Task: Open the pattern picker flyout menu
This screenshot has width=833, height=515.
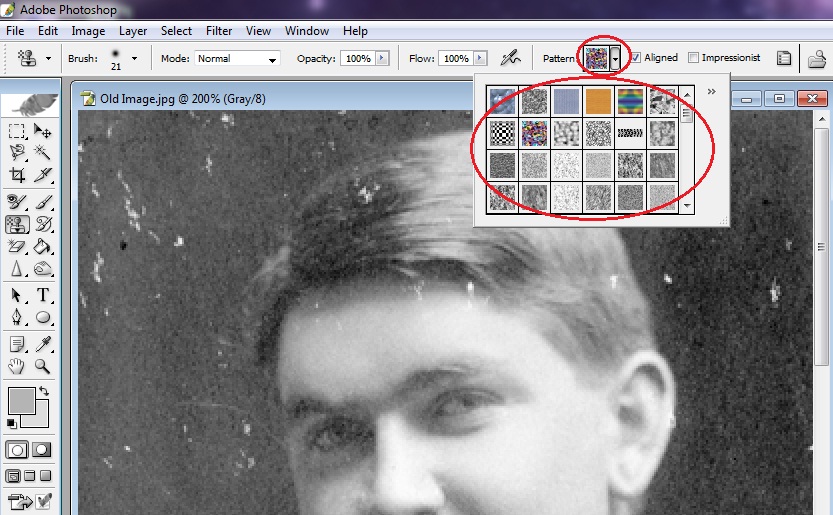Action: pyautogui.click(x=711, y=91)
